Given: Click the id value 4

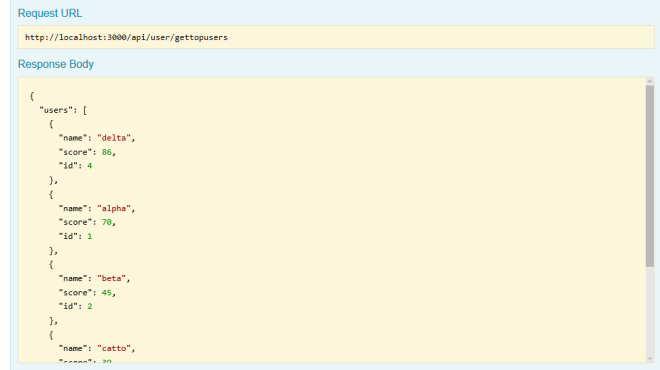Looking at the screenshot, I should coord(90,166).
